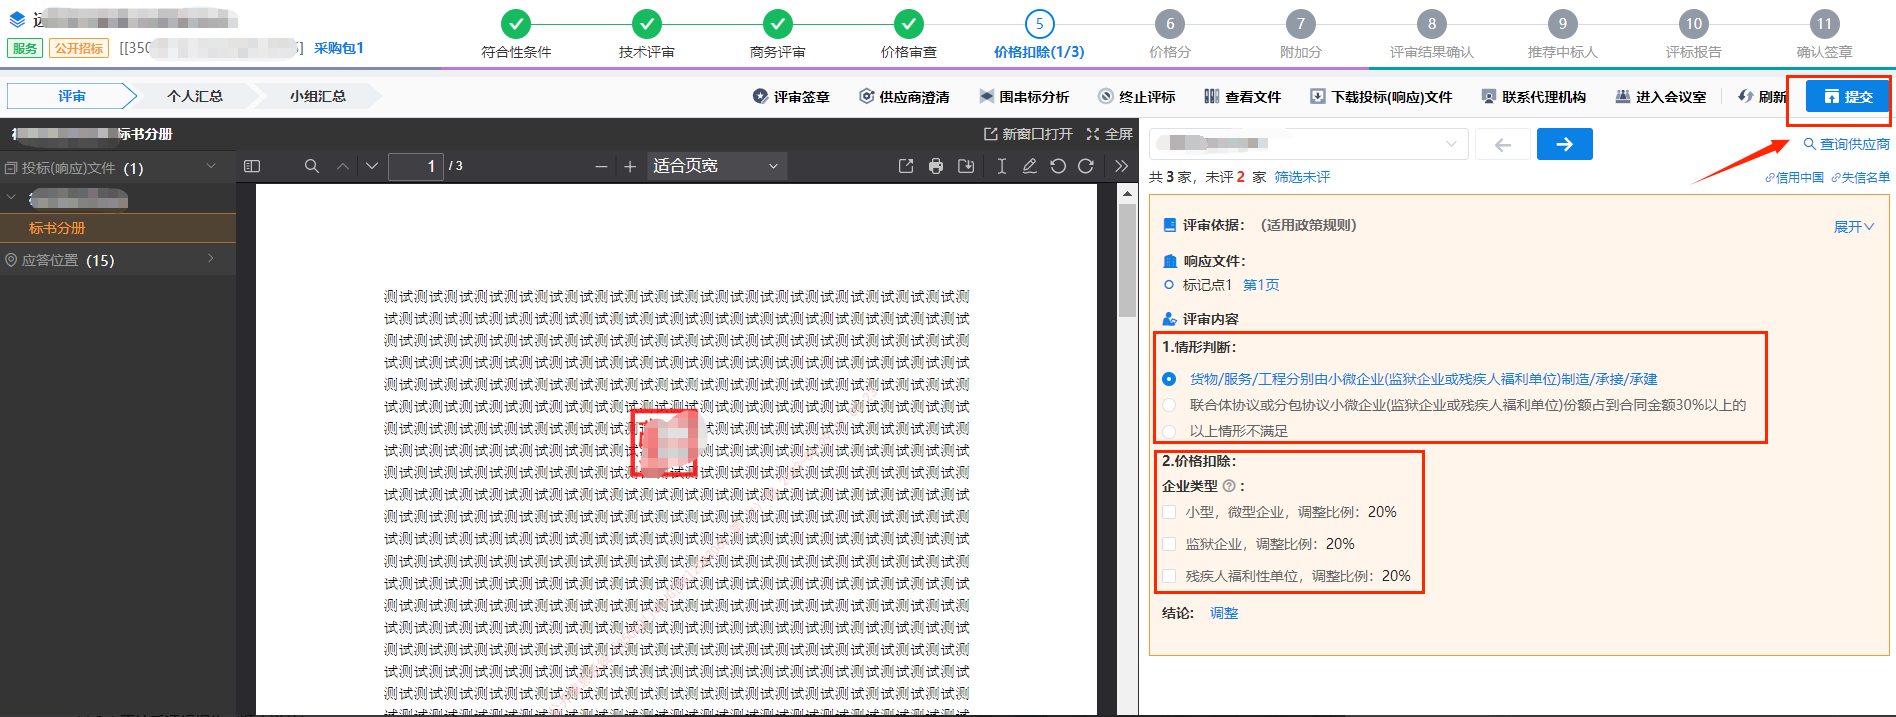Viewport: 1896px width, 717px height.
Task: Select radio 货物/服务/工程分别由小微企业制造
Action: click(1169, 379)
